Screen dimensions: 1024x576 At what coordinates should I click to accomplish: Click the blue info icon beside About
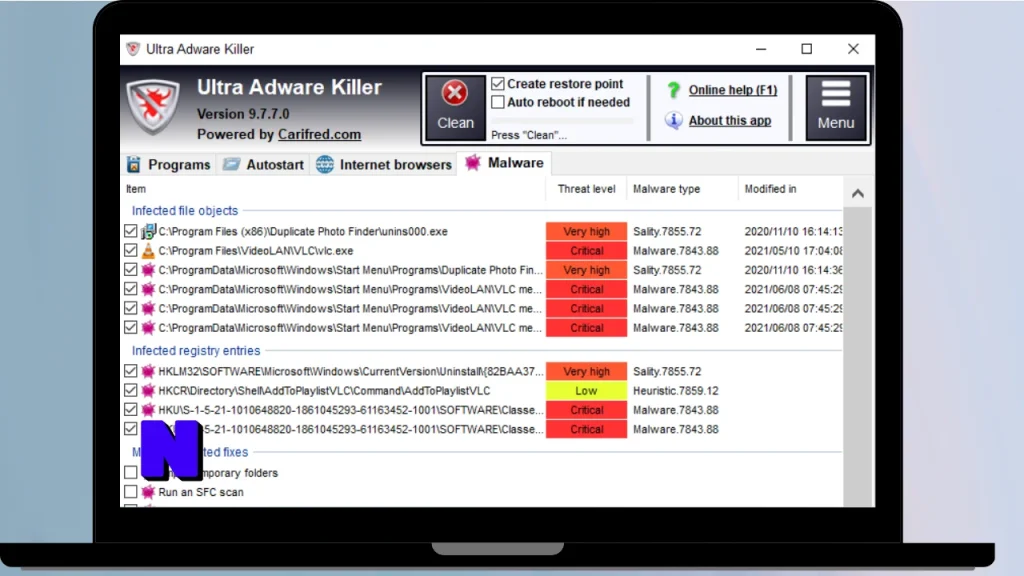(673, 120)
